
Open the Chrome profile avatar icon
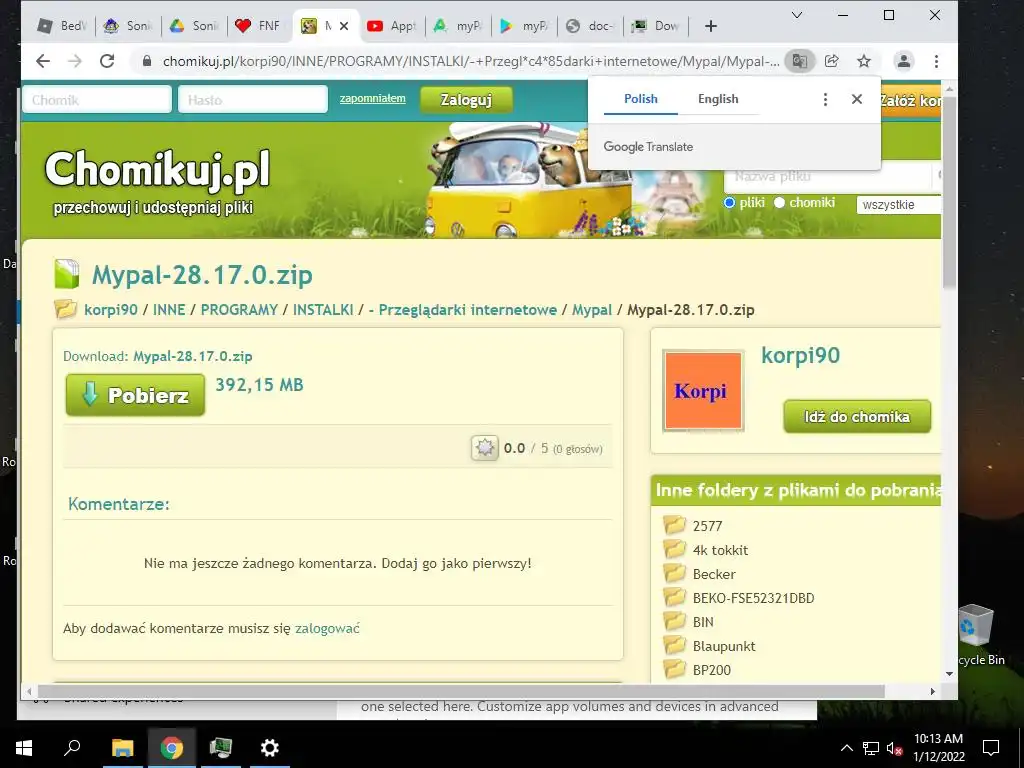tap(904, 61)
